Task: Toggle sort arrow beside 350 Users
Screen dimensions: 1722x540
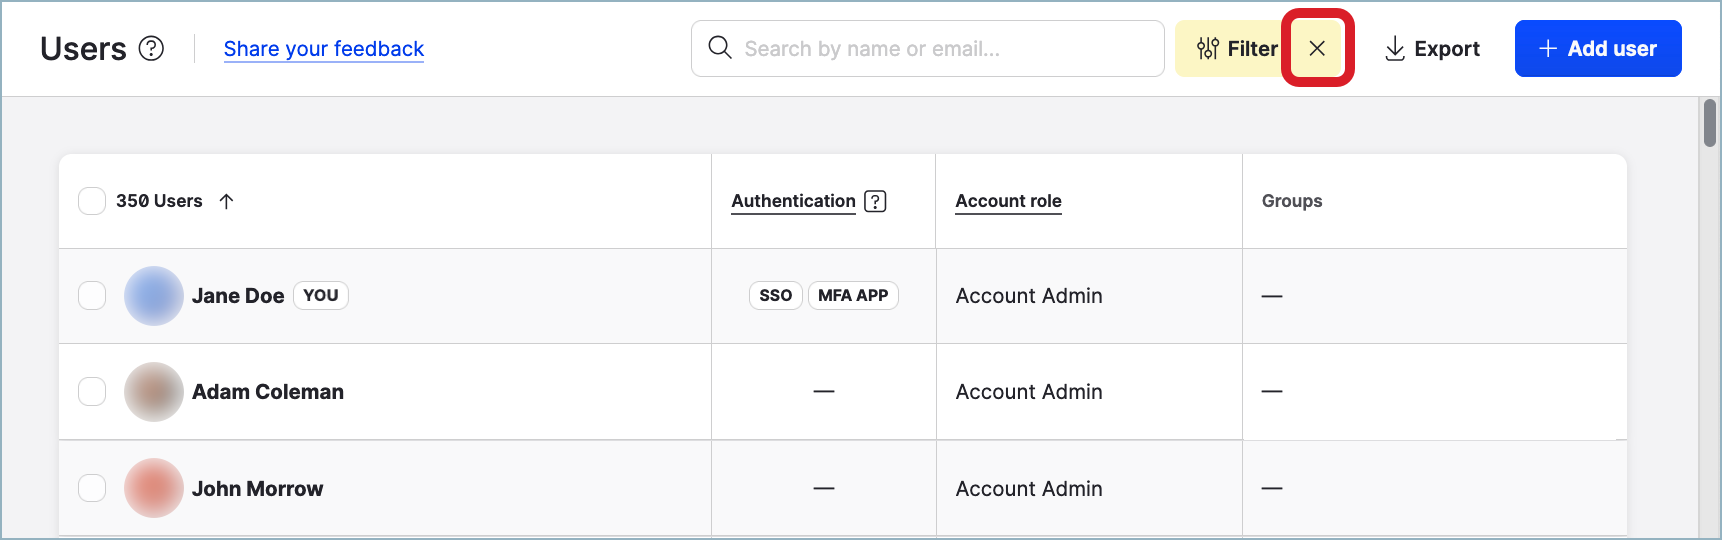Action: (227, 201)
